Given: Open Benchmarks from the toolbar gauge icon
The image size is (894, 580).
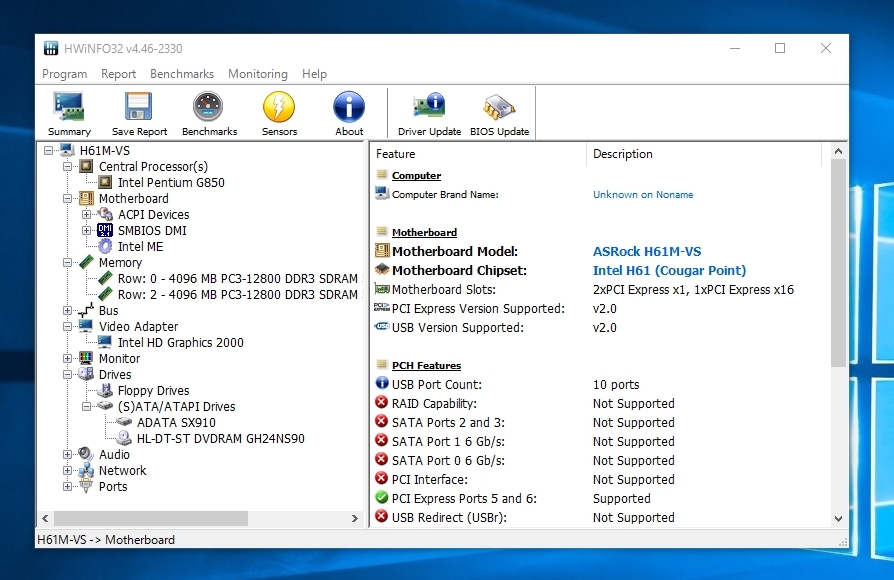Looking at the screenshot, I should click(209, 107).
